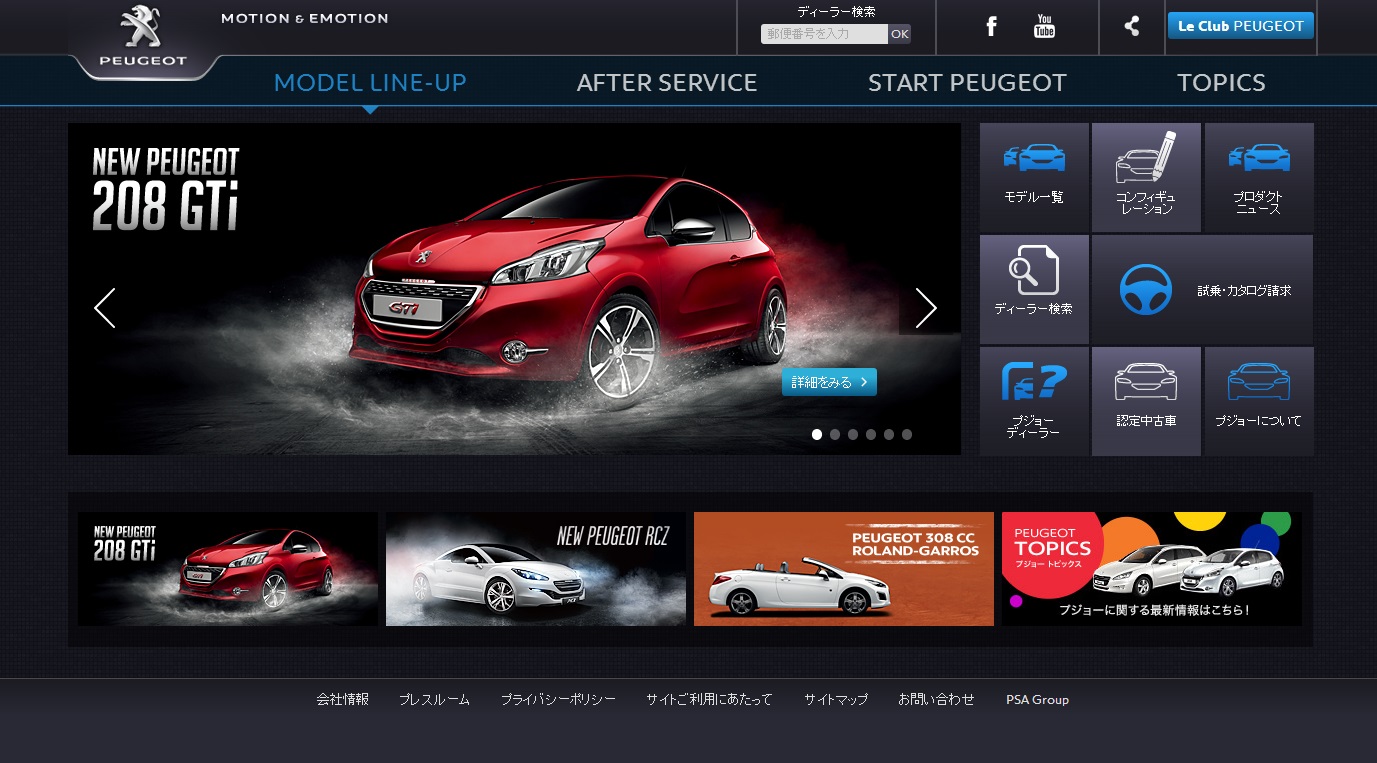1377x763 pixels.
Task: Click the OK dealer search button
Action: pyautogui.click(x=900, y=34)
